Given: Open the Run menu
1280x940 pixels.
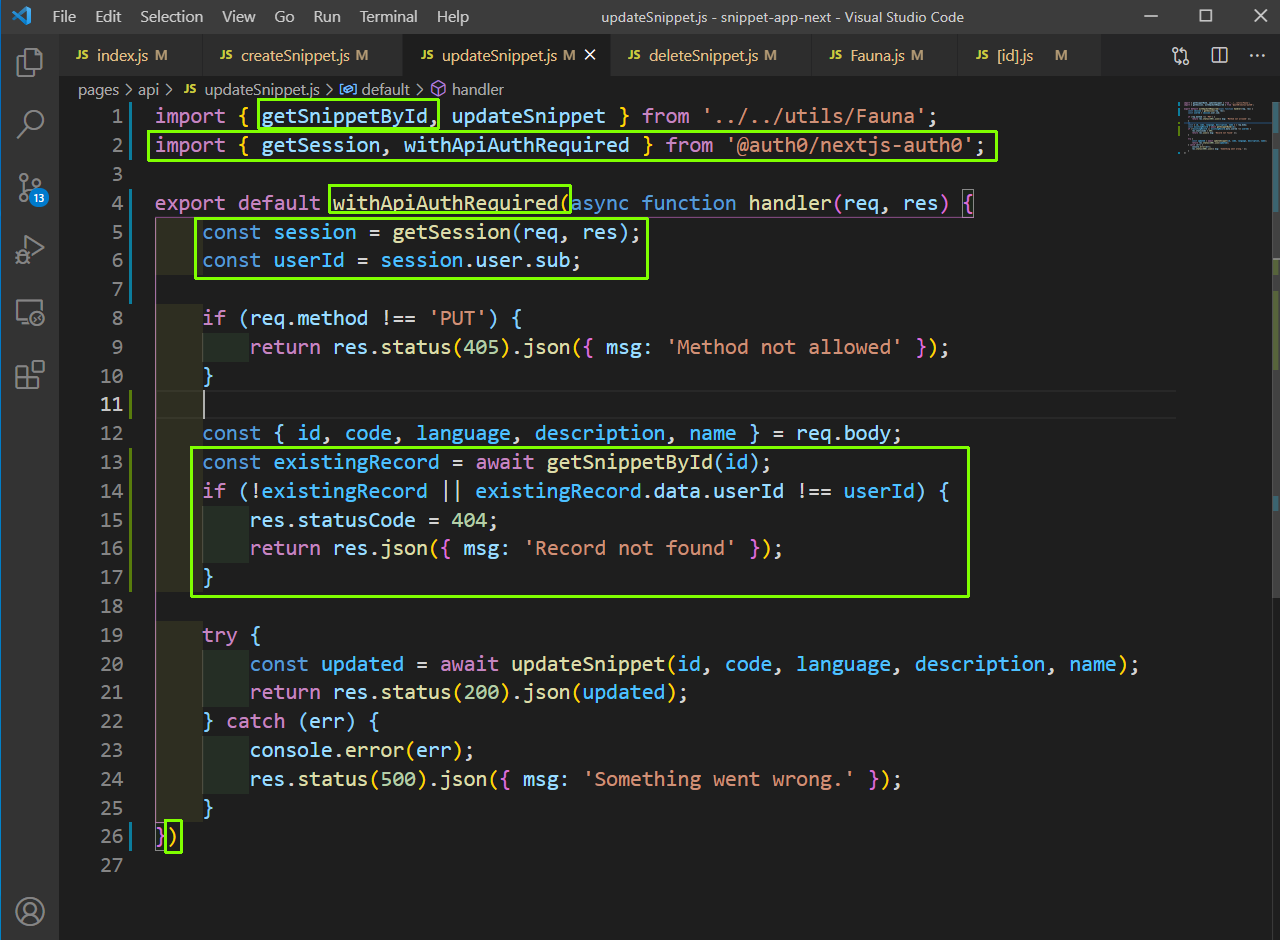Looking at the screenshot, I should pos(327,16).
